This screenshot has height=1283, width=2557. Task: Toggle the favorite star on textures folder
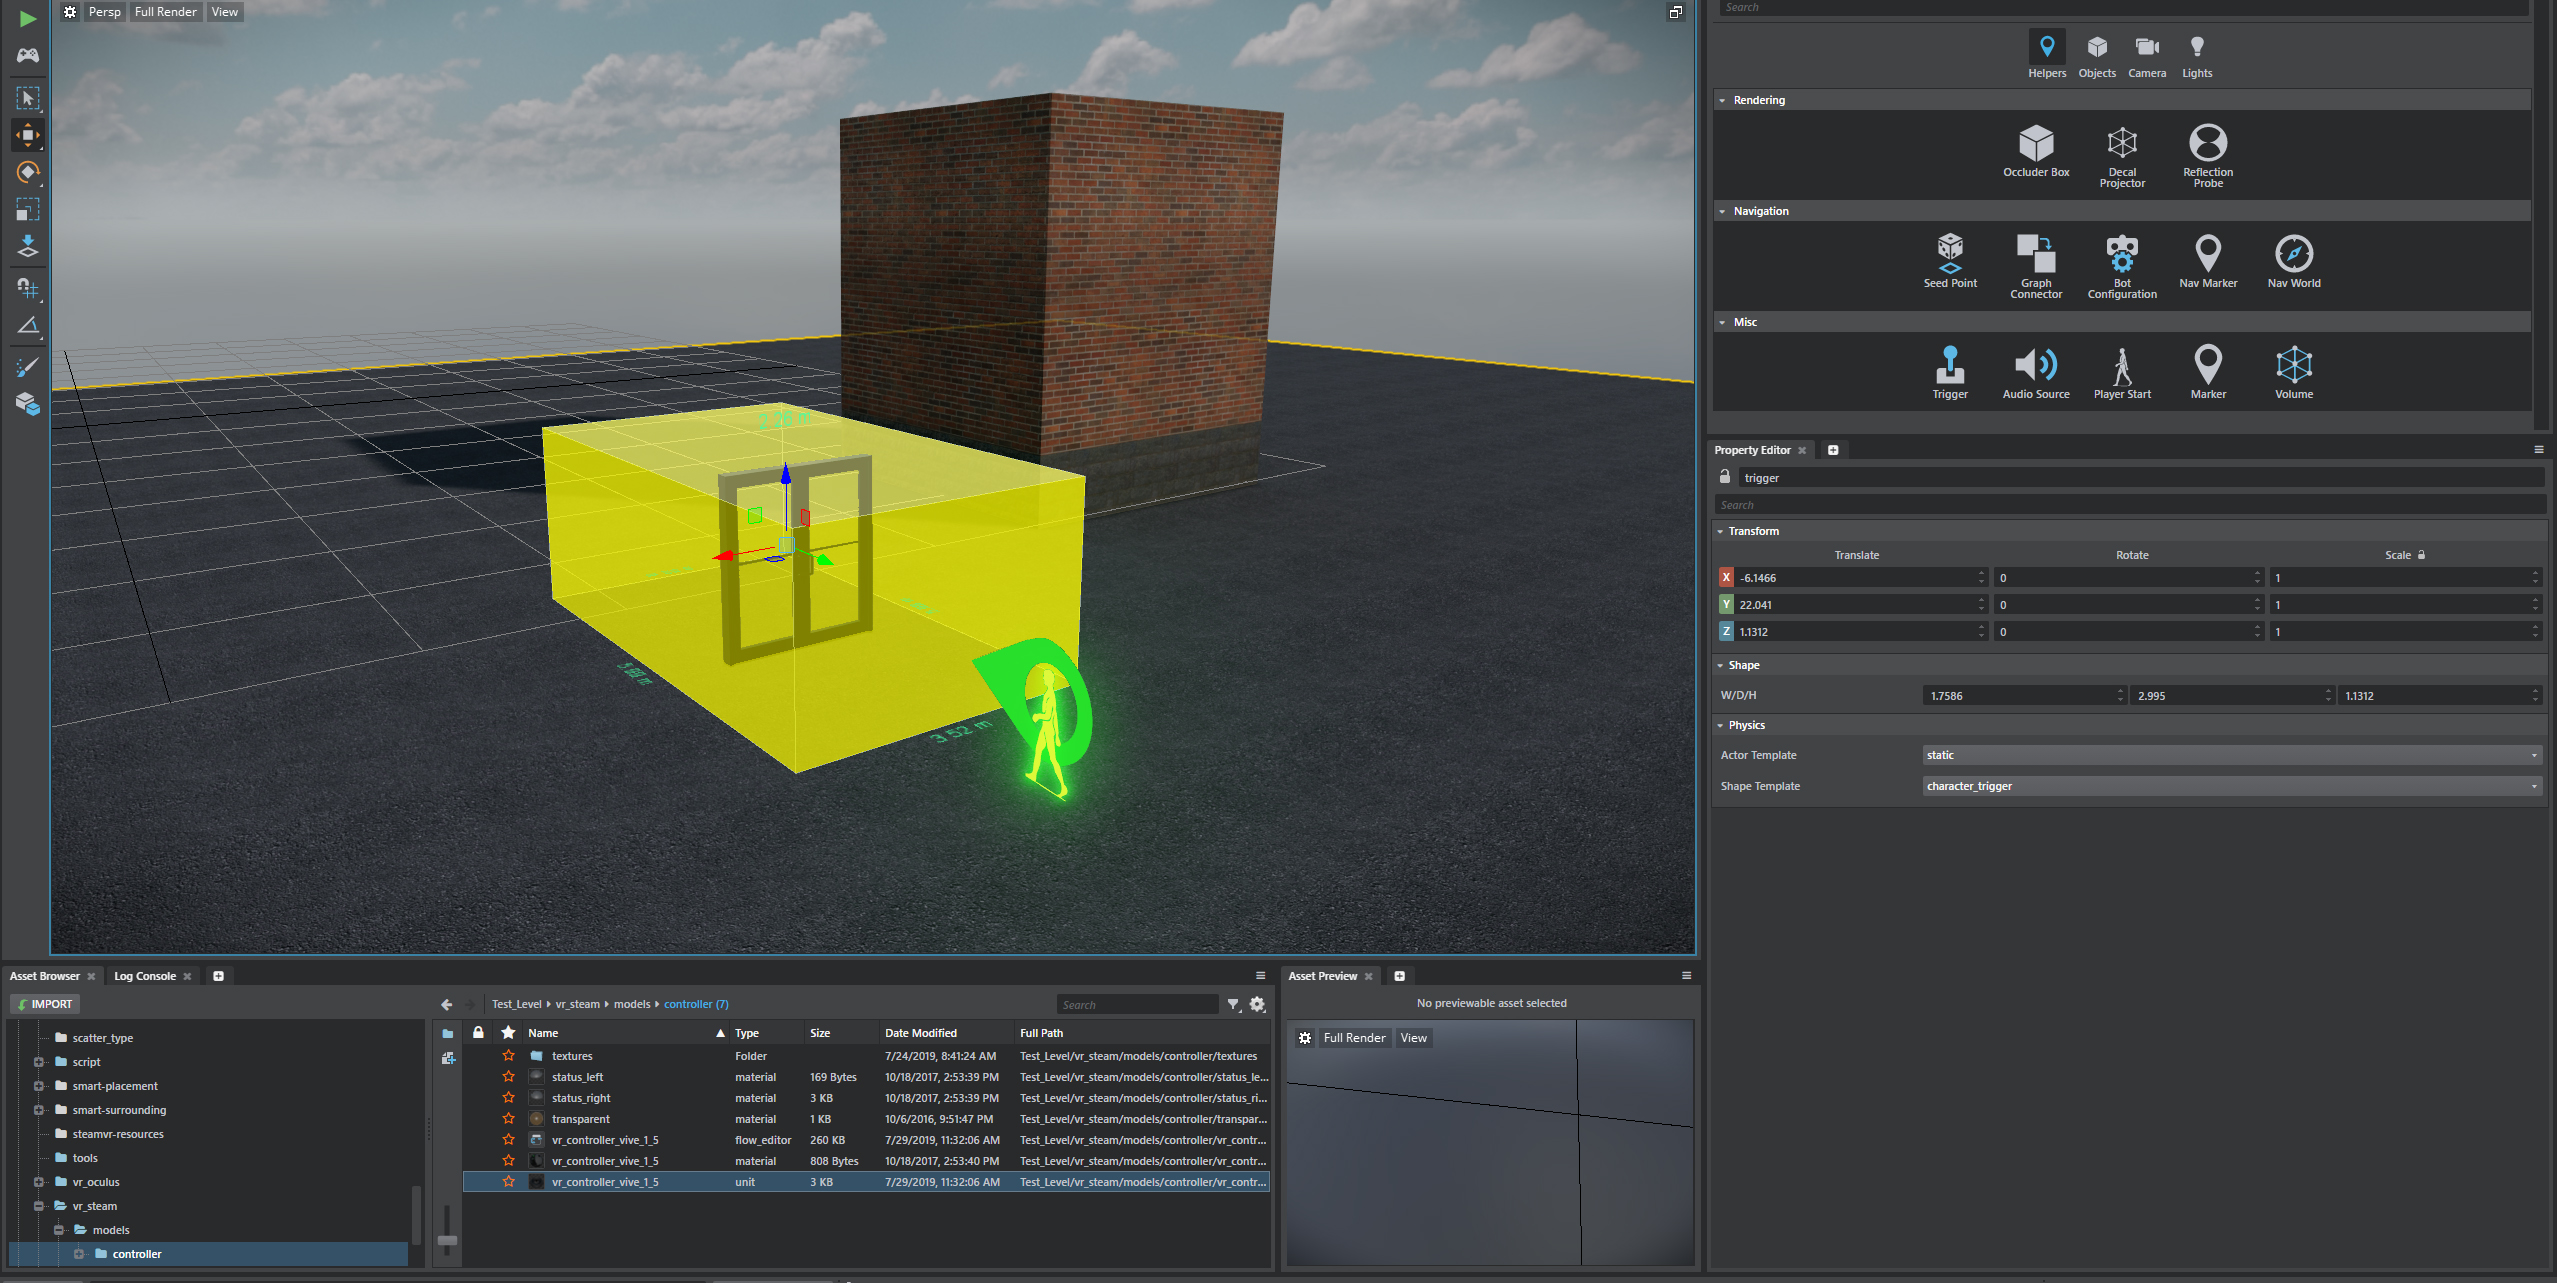tap(509, 1055)
